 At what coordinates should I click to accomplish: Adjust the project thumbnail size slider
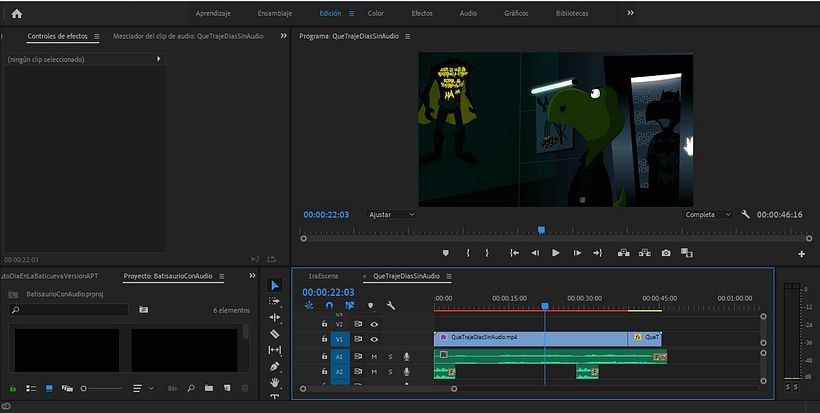click(x=101, y=388)
